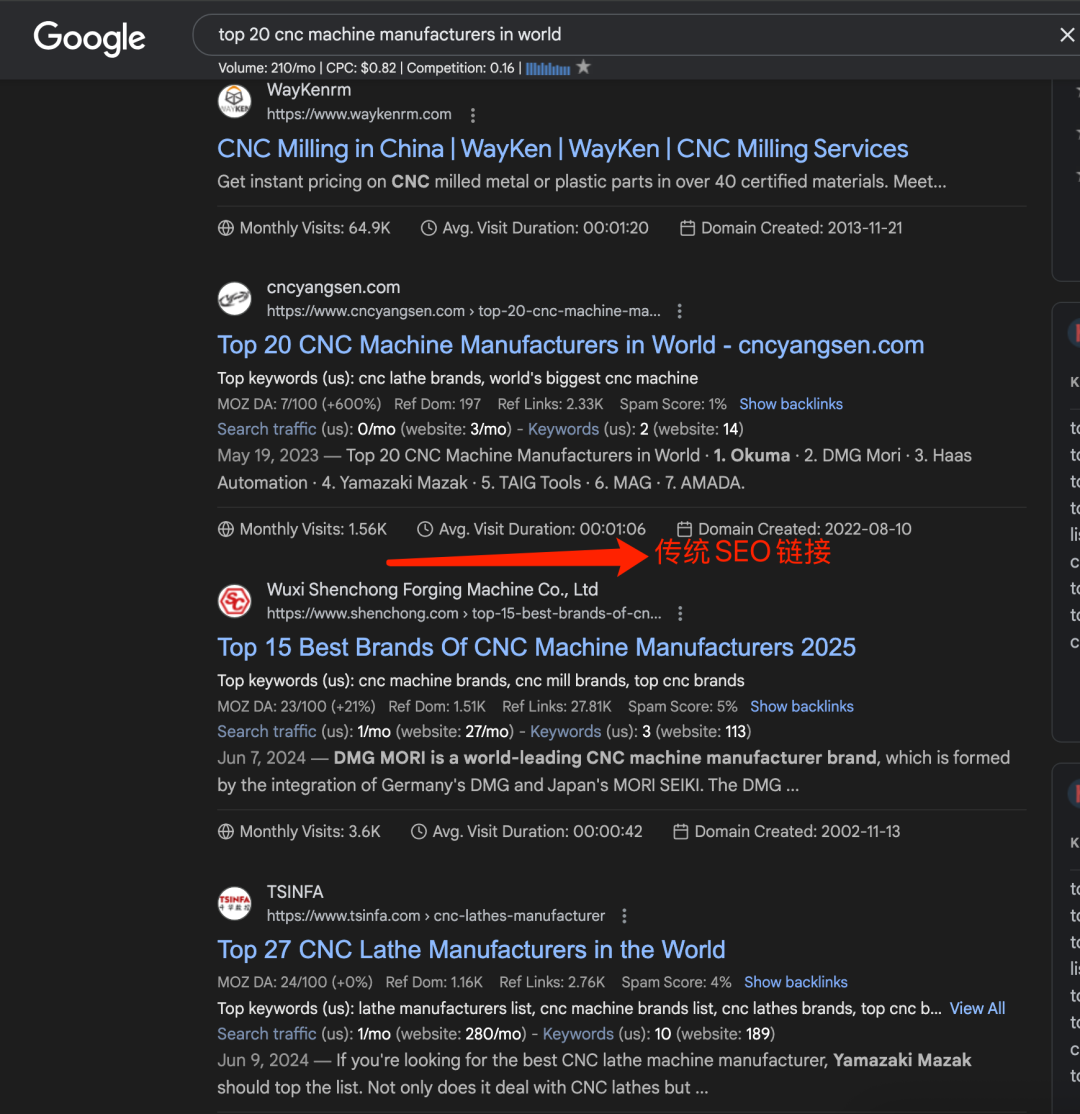Open Top 20 CNC Machine Manufacturers in World link

[571, 345]
